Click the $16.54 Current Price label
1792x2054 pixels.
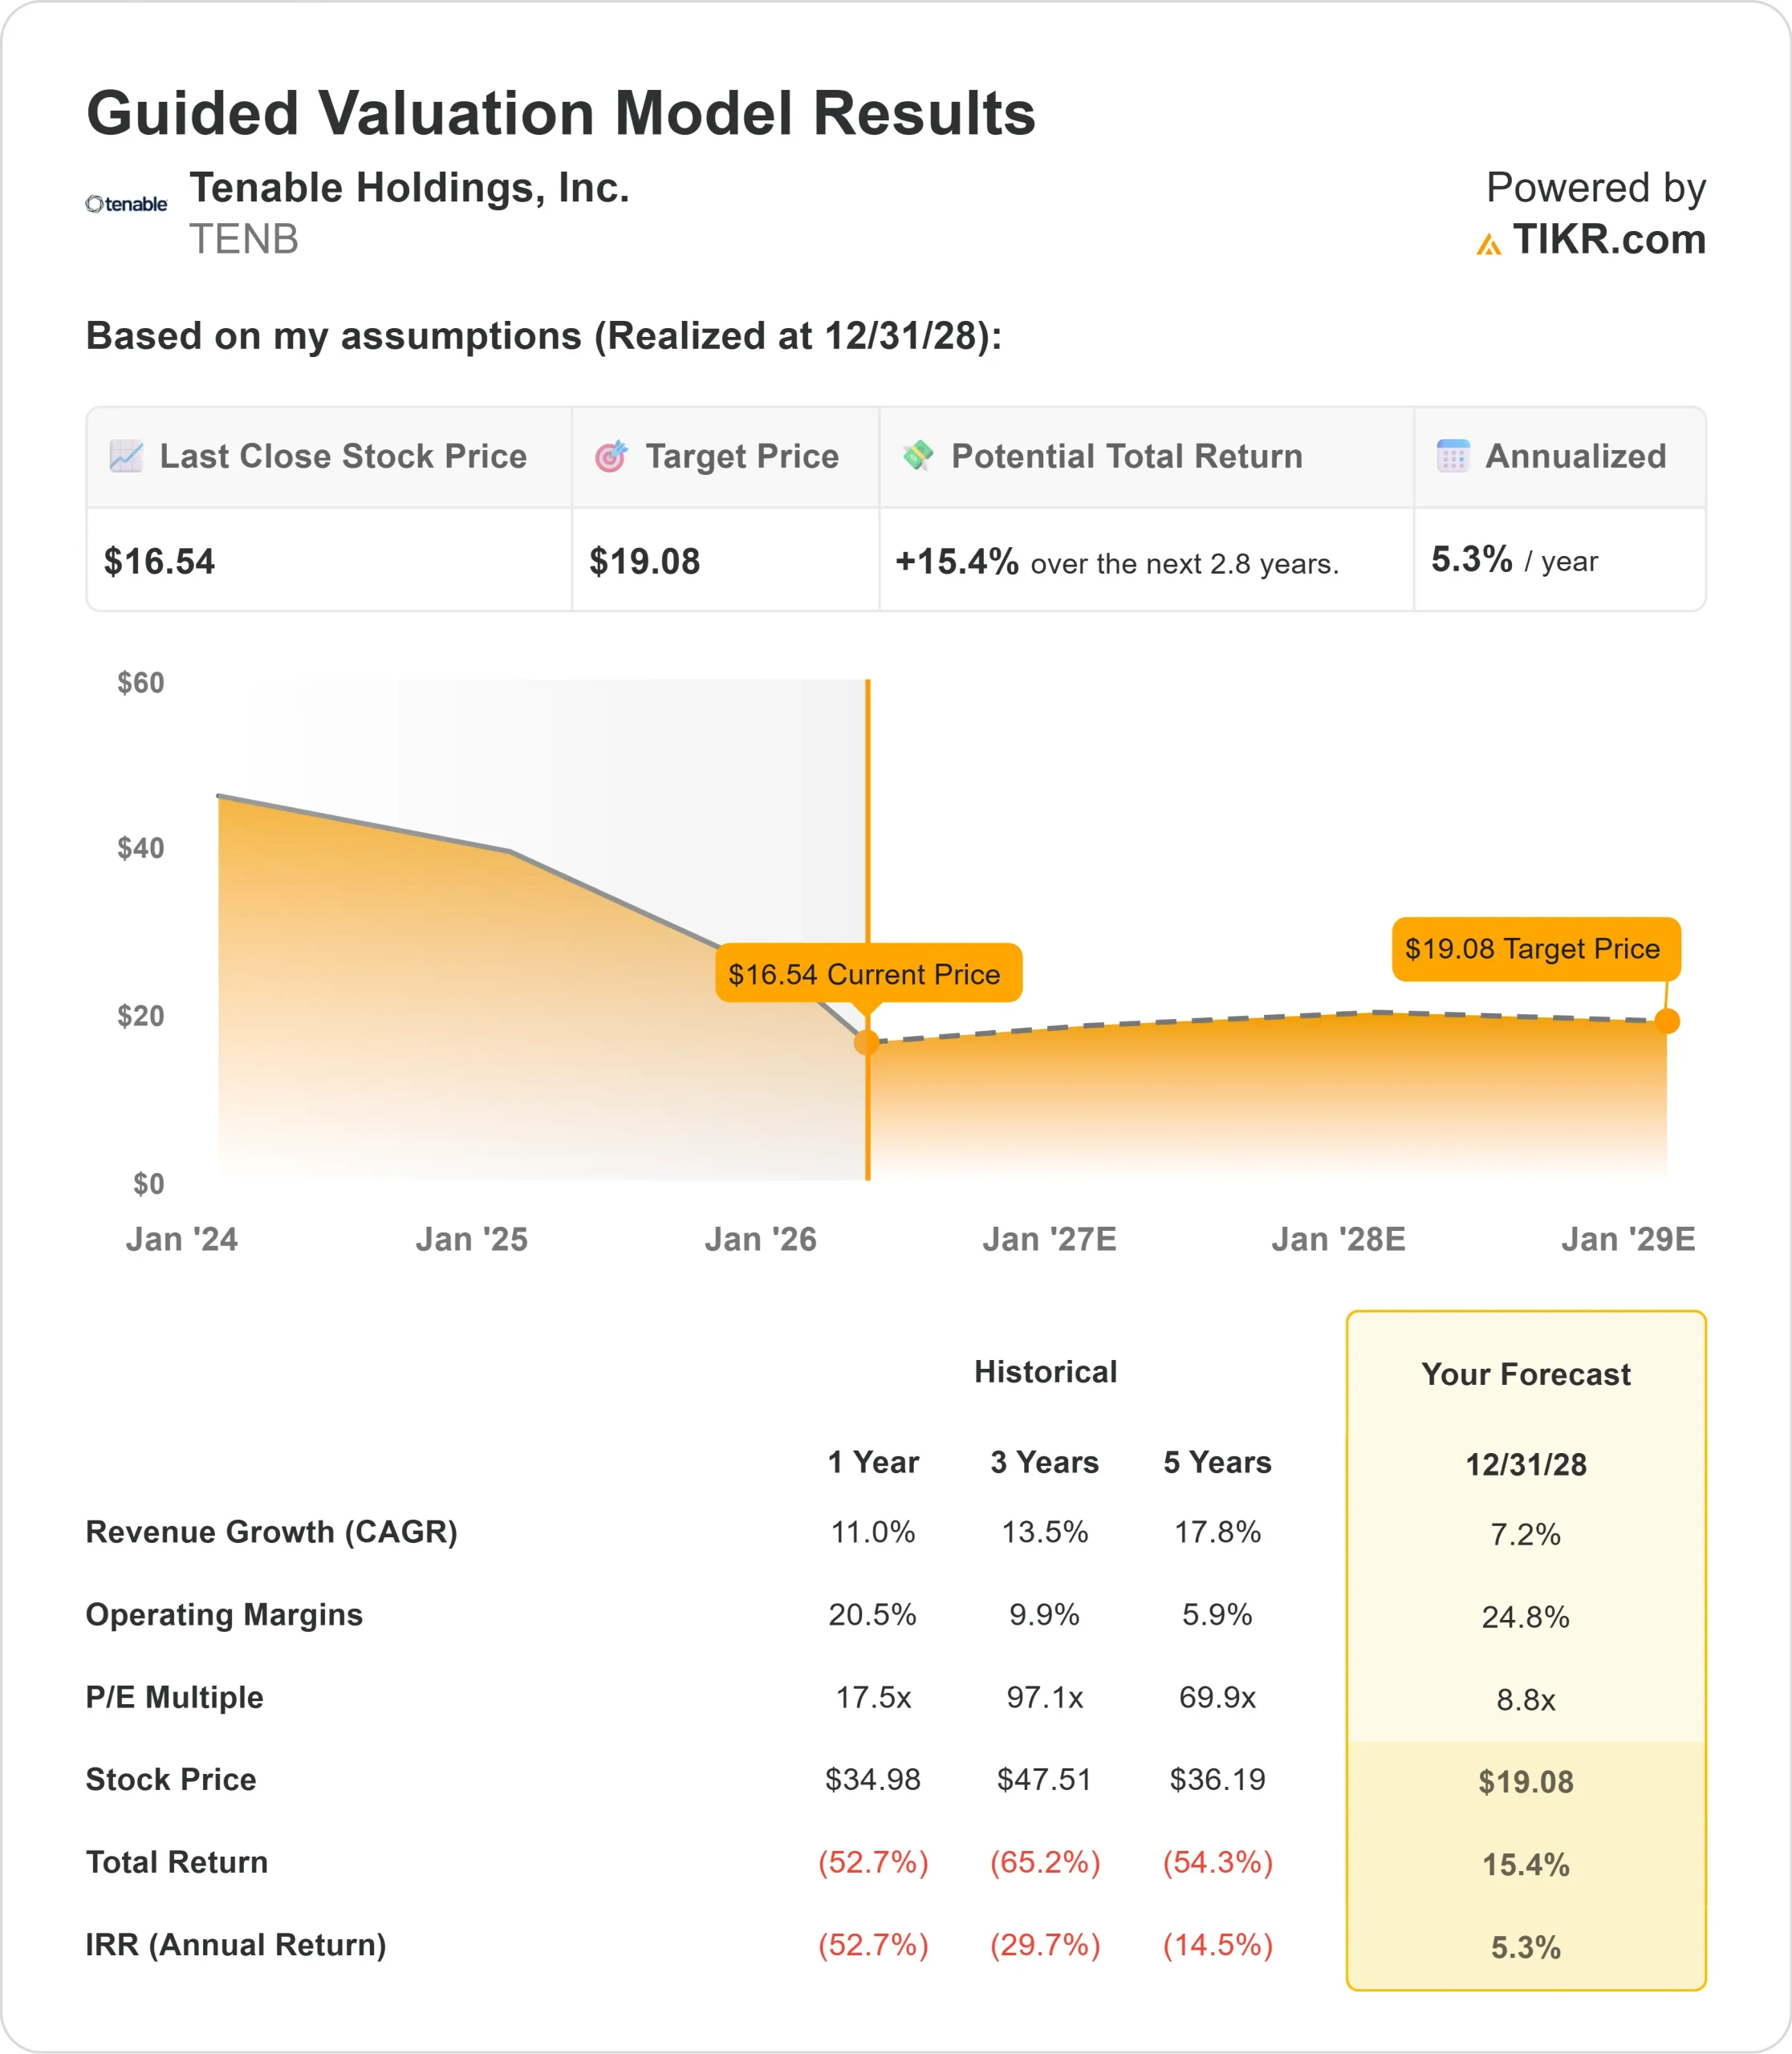pyautogui.click(x=868, y=973)
